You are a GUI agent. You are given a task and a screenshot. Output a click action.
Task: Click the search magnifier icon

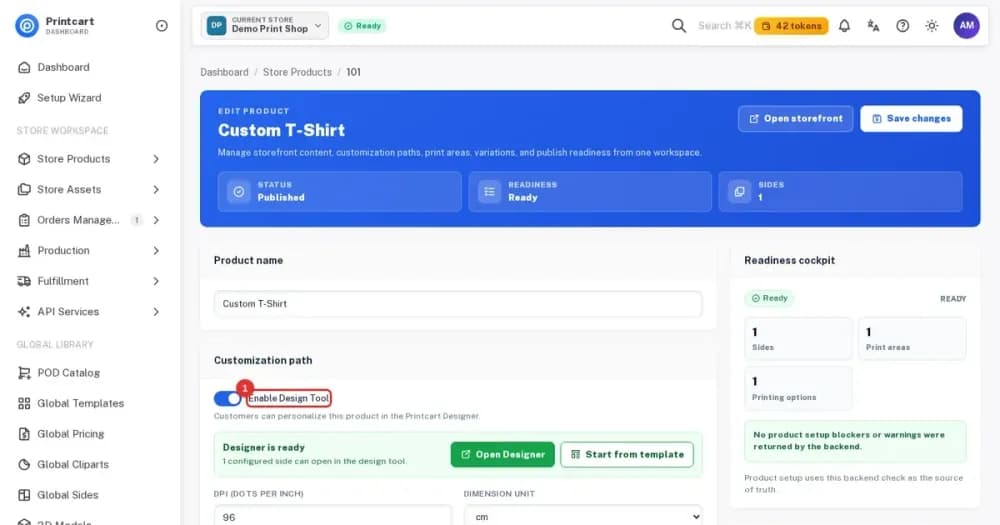pos(679,26)
